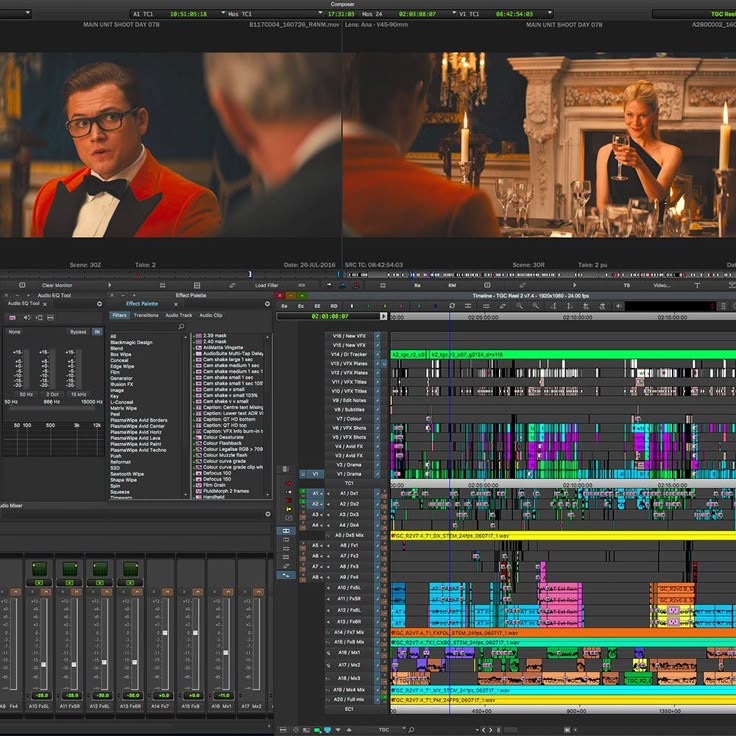Select the Colour Desaturate effect

tap(223, 437)
